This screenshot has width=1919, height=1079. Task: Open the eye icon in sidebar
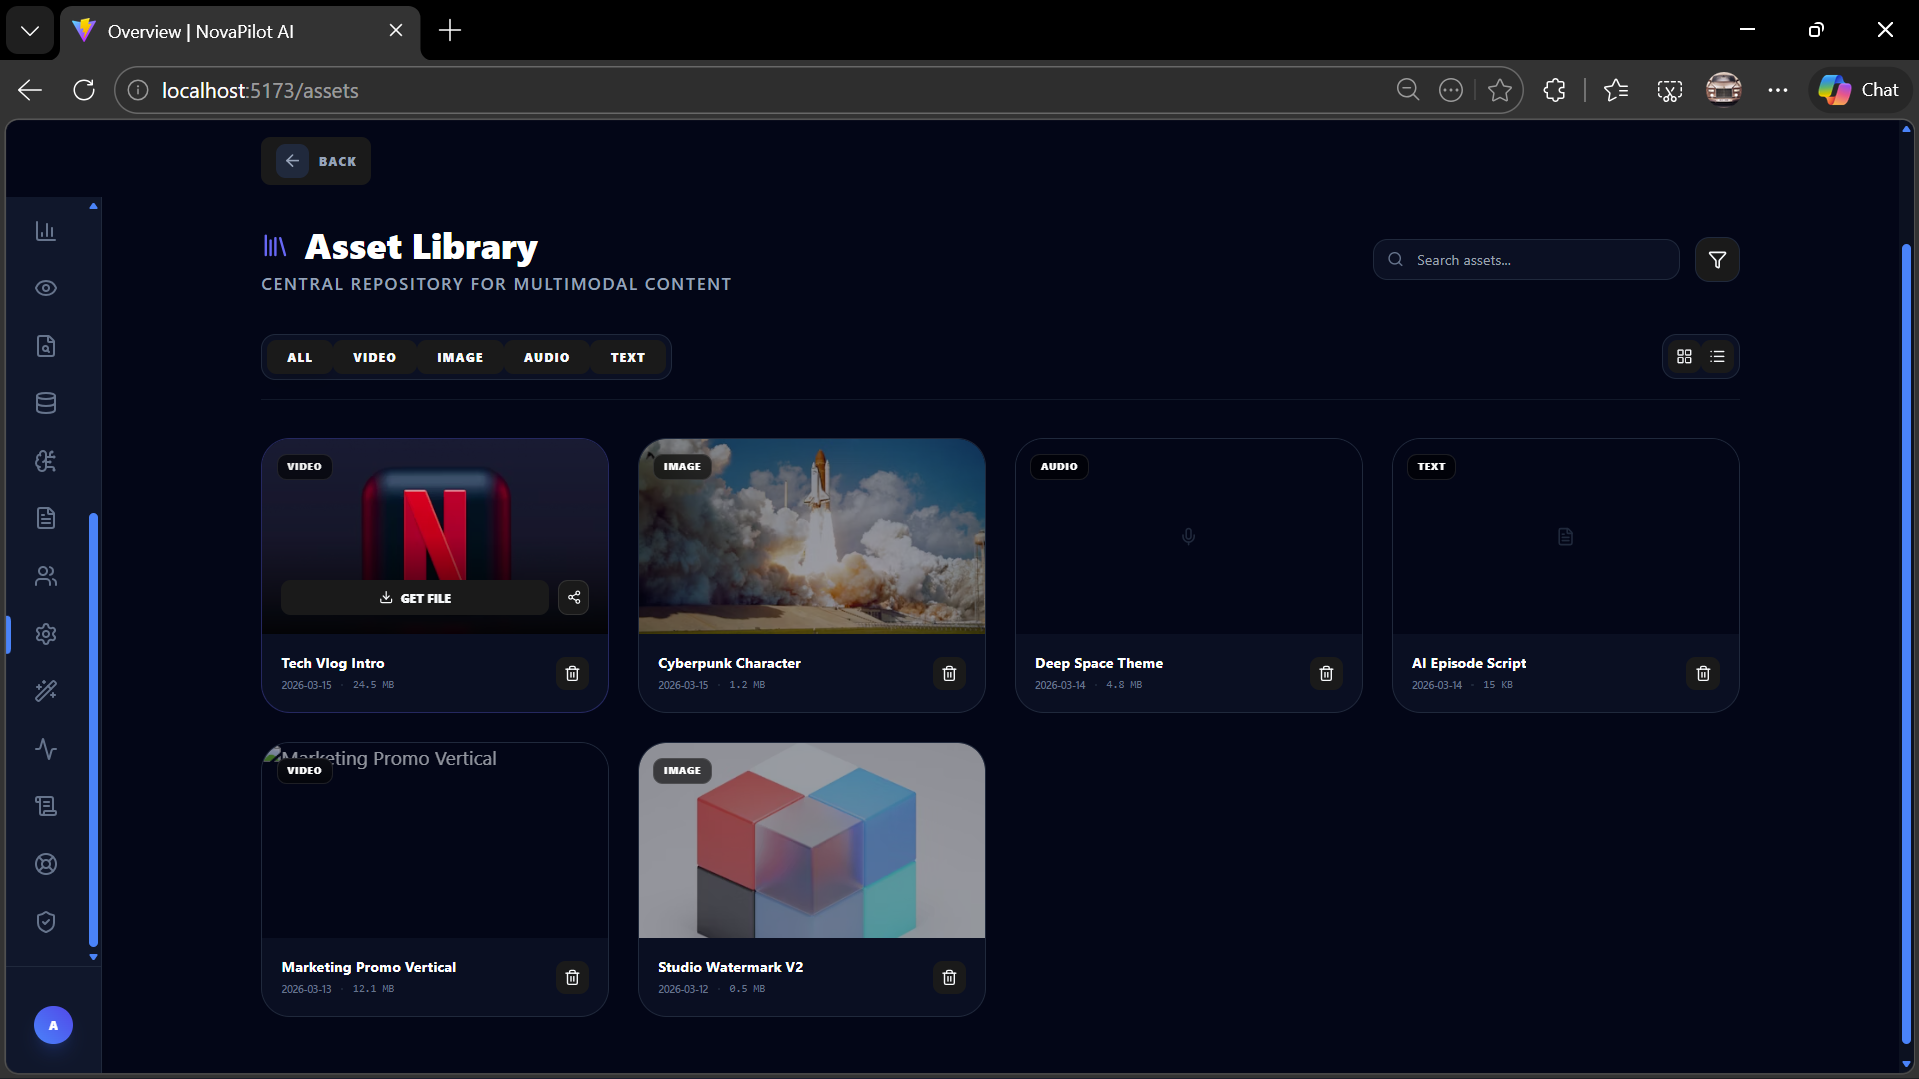point(46,288)
